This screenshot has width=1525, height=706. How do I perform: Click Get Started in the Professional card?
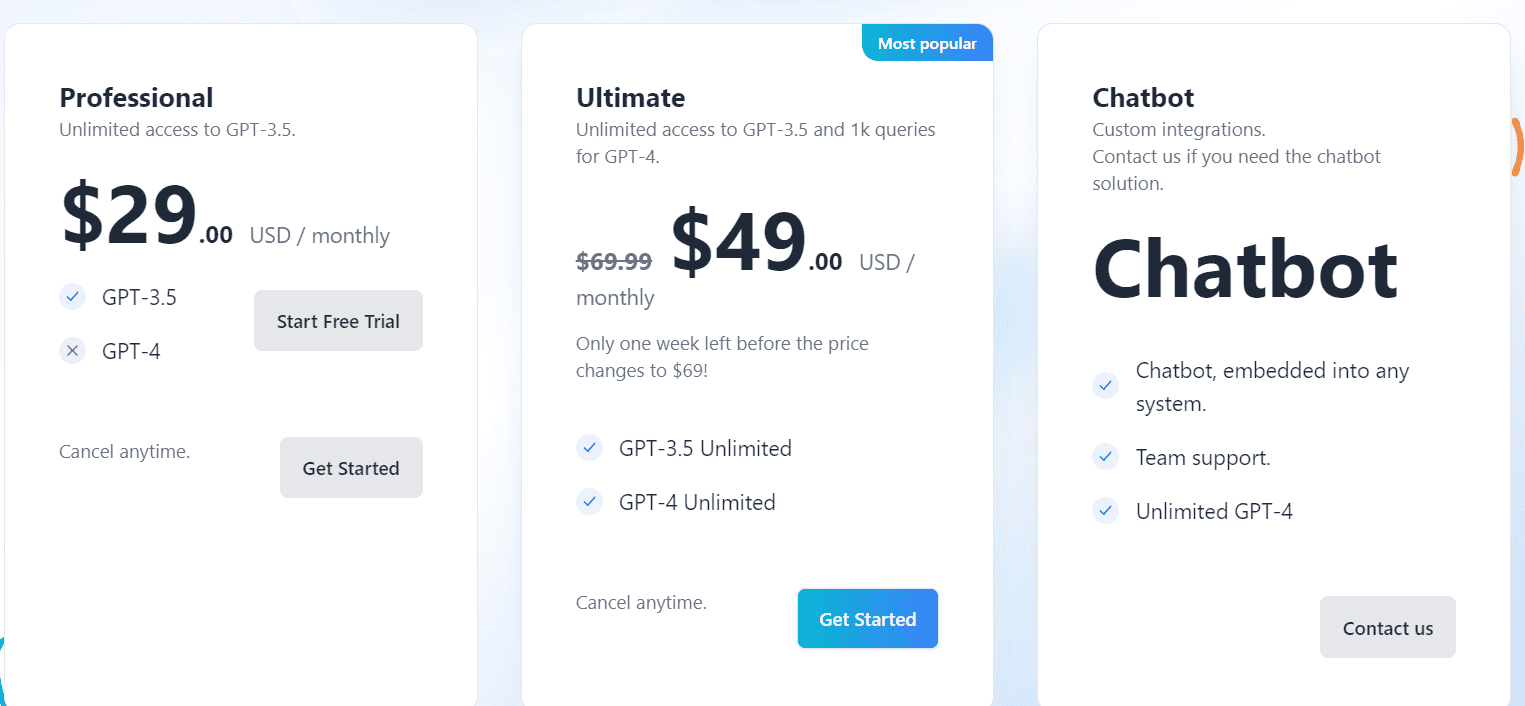tap(351, 467)
